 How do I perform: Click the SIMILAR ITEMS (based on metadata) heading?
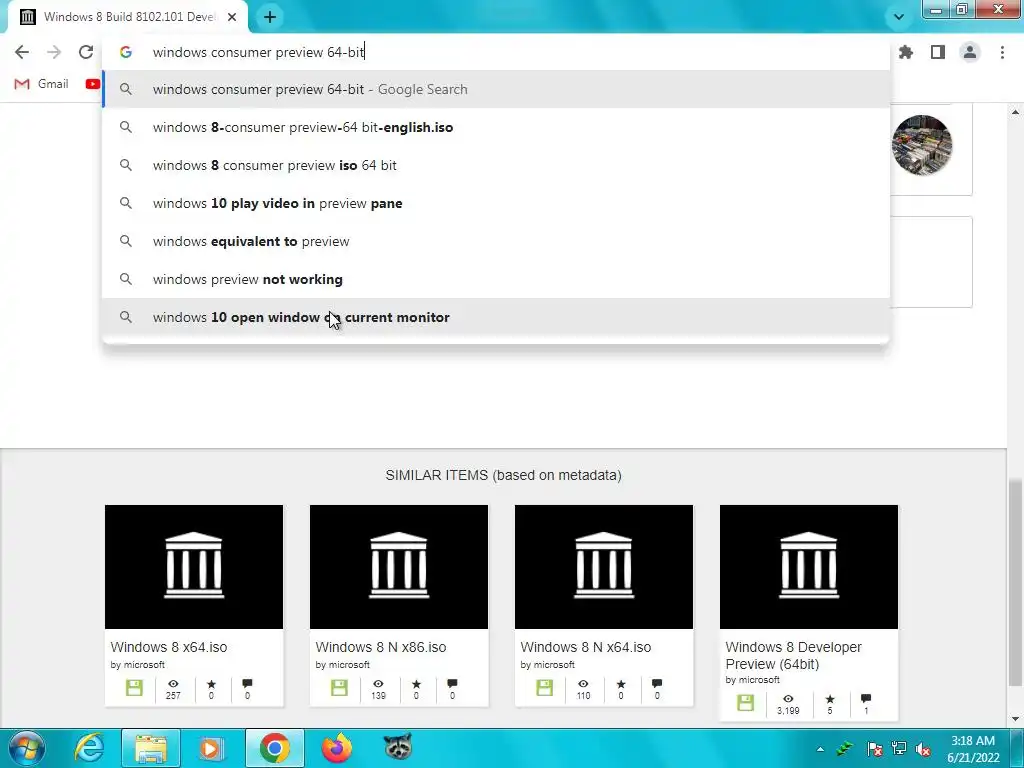click(x=504, y=475)
